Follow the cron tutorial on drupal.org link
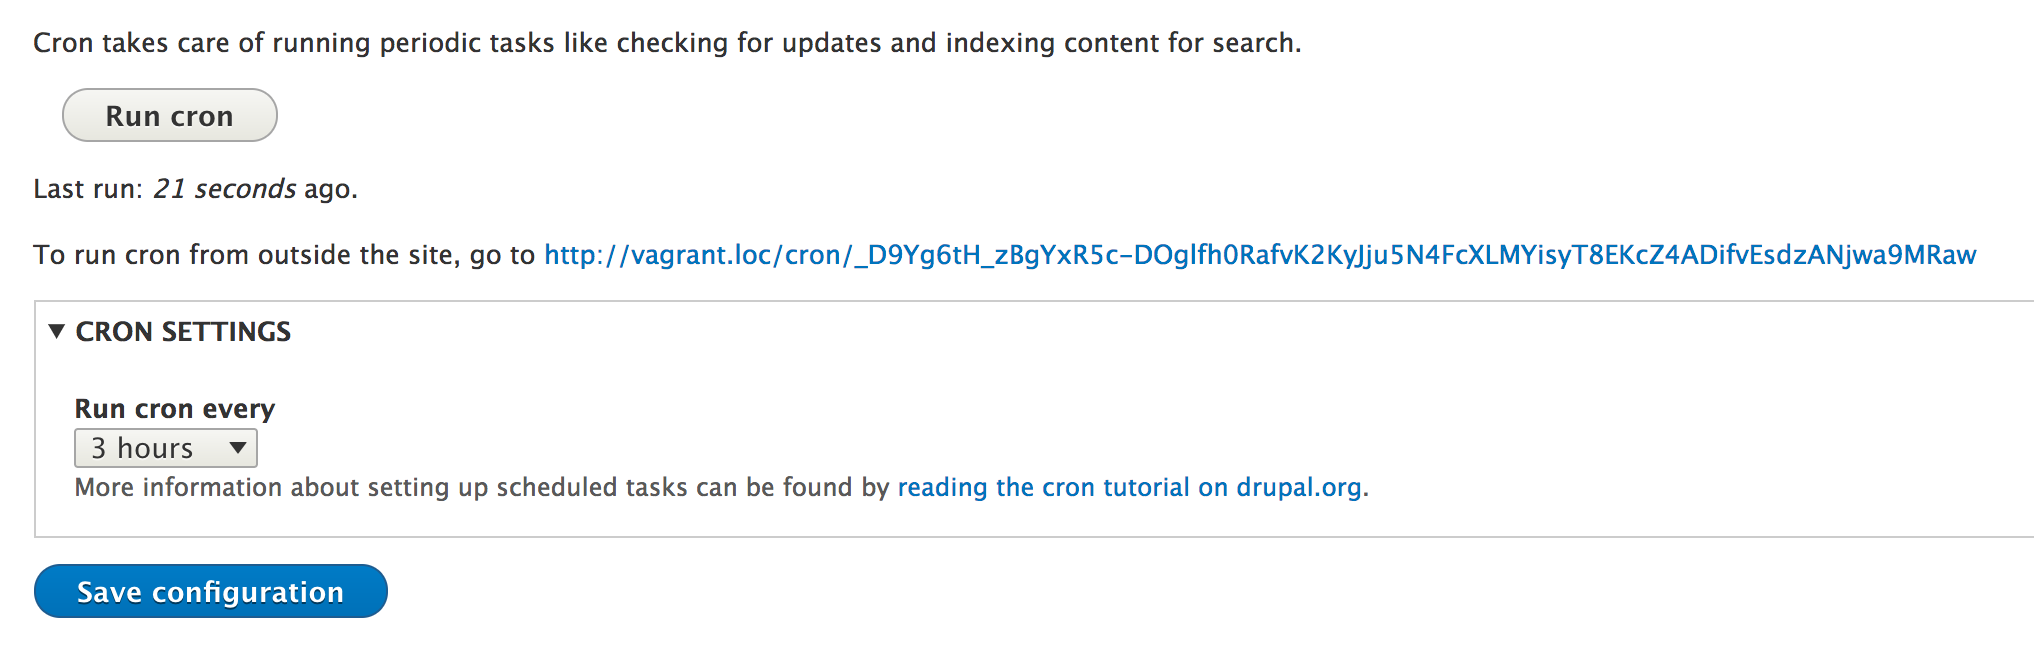The height and width of the screenshot is (654, 2034). click(x=1129, y=488)
